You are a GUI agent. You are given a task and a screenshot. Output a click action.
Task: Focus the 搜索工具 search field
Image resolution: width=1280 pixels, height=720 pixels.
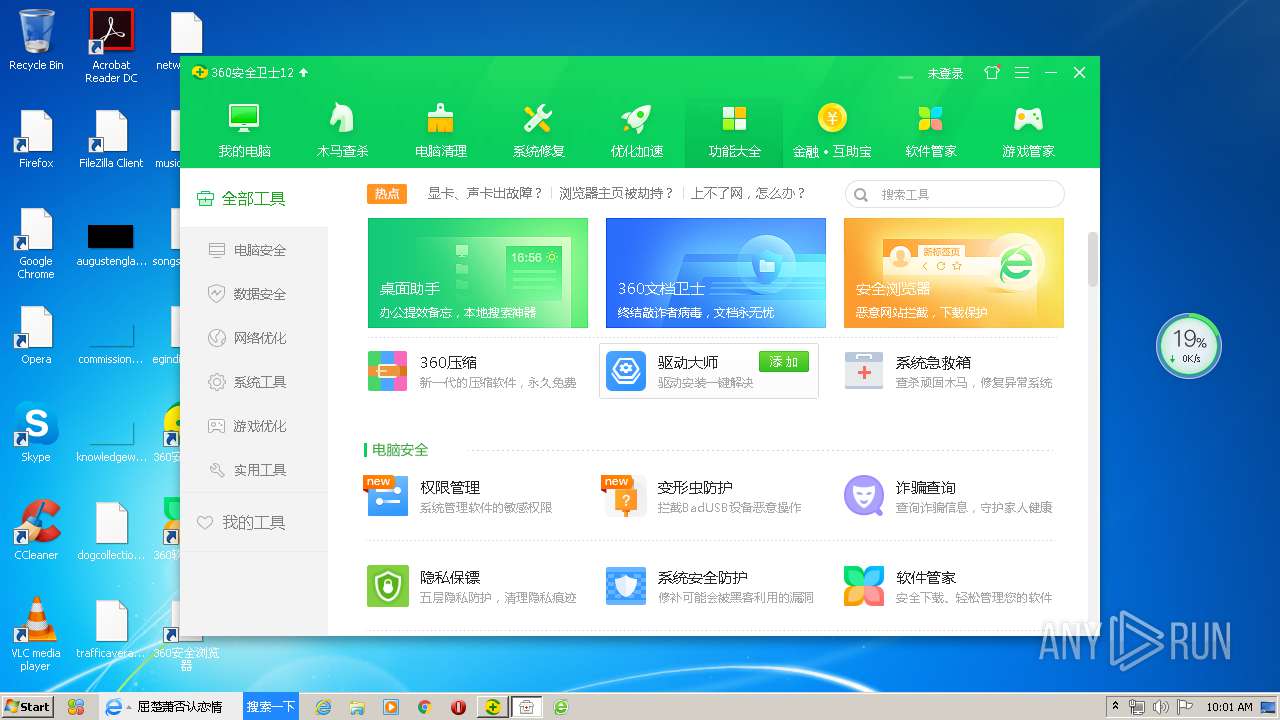click(x=955, y=194)
